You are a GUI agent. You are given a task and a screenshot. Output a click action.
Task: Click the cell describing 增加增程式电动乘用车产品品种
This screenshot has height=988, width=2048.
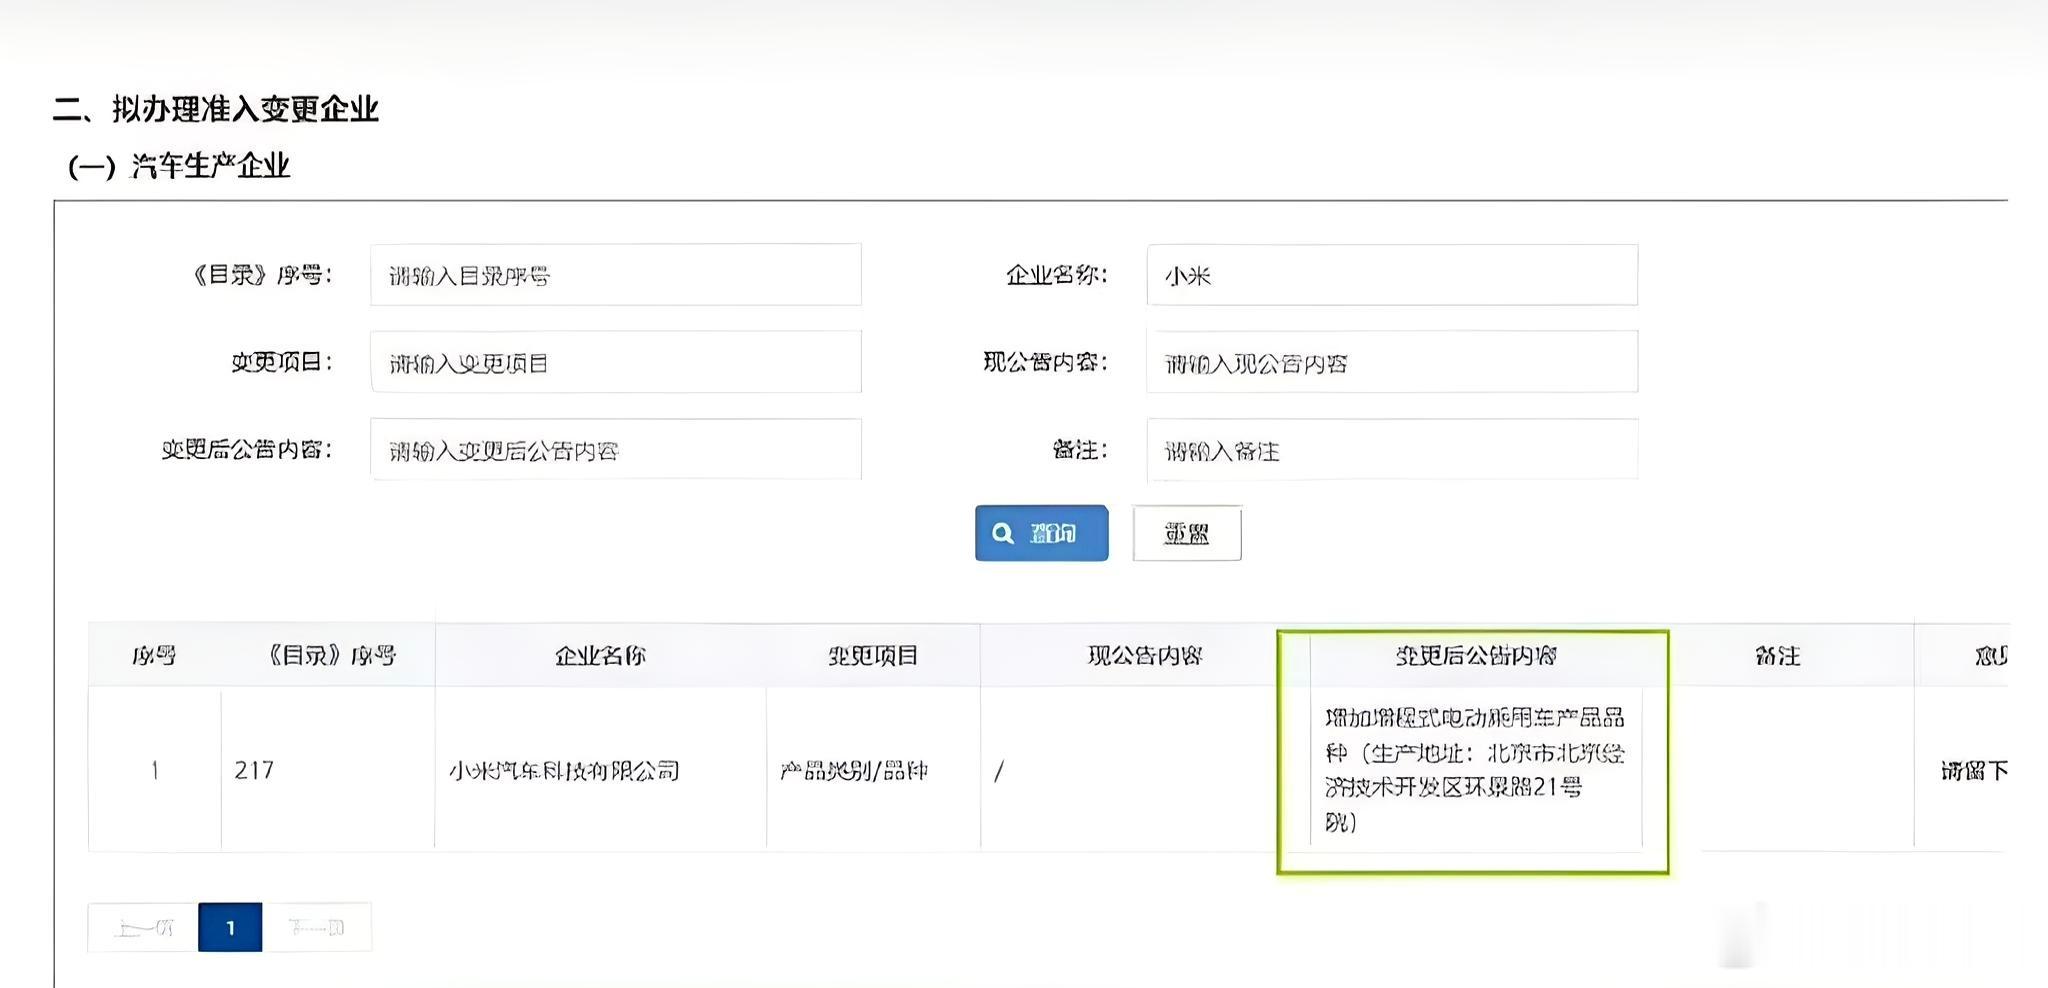[x=1474, y=770]
